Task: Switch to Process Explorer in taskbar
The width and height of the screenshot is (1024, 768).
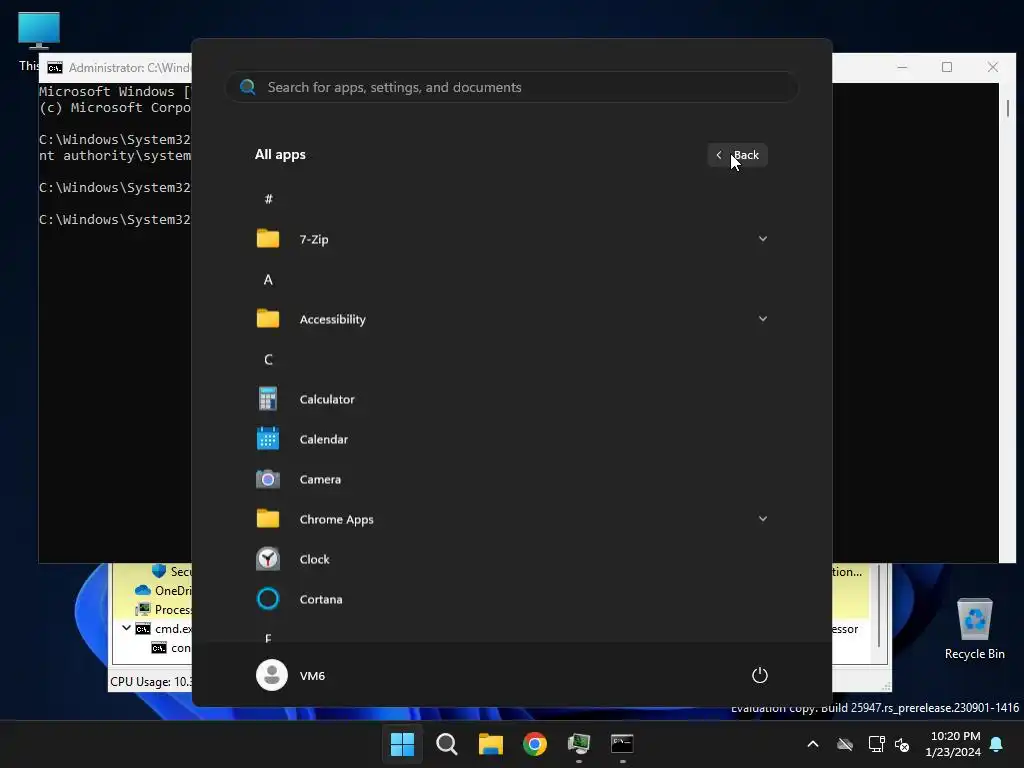Action: [x=579, y=744]
